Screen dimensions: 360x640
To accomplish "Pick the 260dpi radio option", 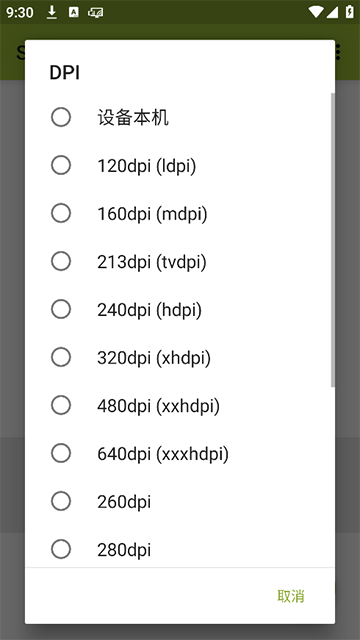I will 180,502.
